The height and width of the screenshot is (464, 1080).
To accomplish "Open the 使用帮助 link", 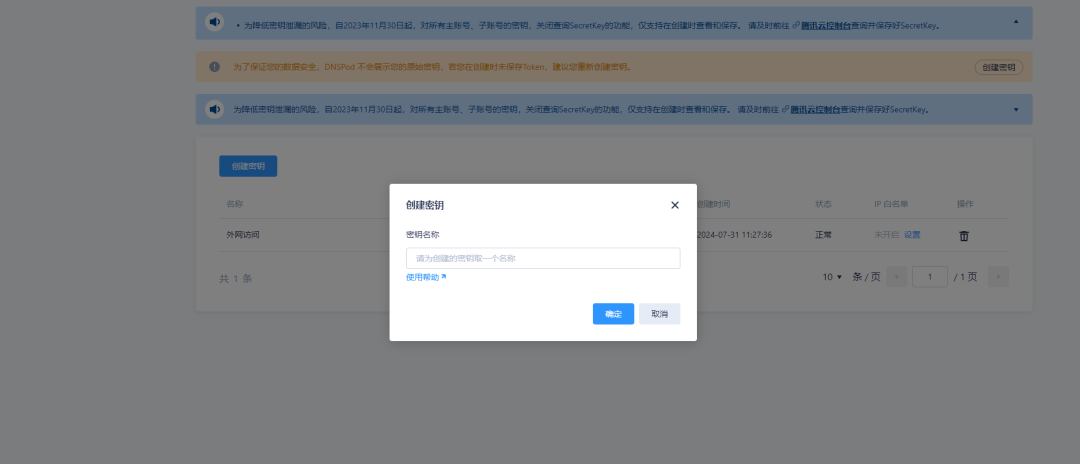I will tap(426, 277).
